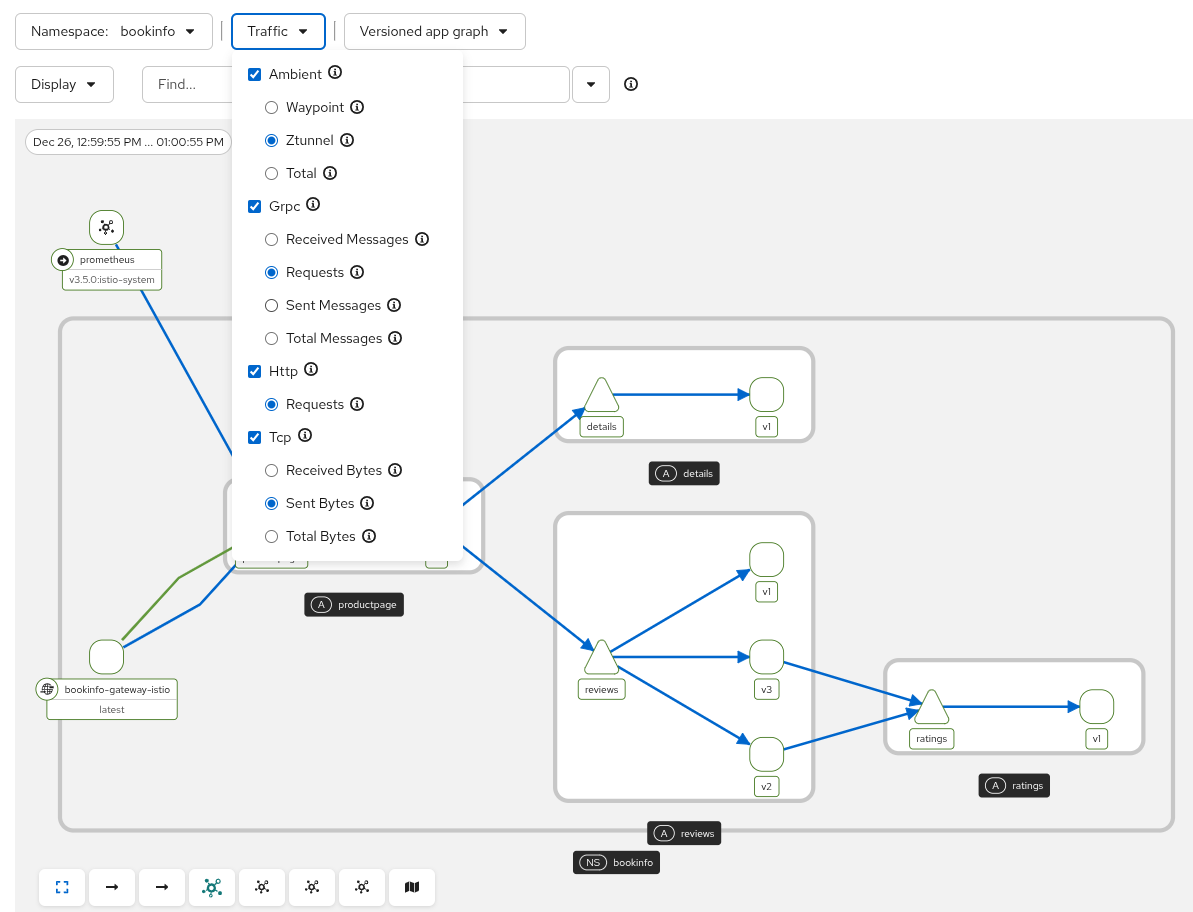The height and width of the screenshot is (912, 1193).
Task: Open the Namespace bookinfo selector
Action: click(x=113, y=31)
